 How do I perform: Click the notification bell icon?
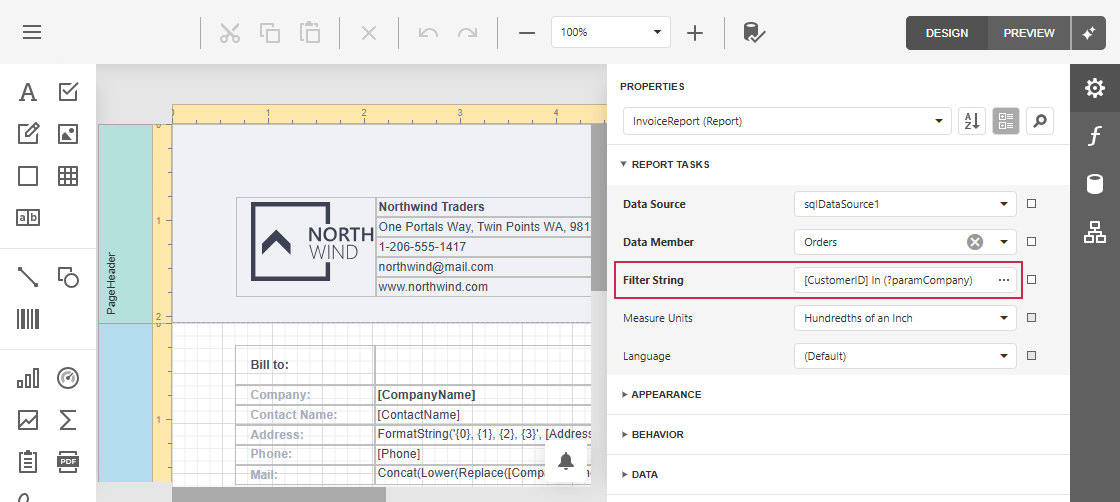click(x=566, y=461)
